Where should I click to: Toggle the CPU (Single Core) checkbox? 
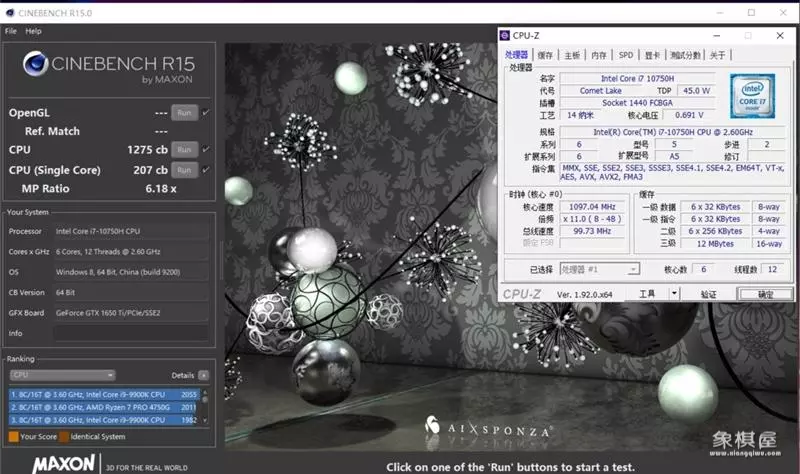pos(206,169)
